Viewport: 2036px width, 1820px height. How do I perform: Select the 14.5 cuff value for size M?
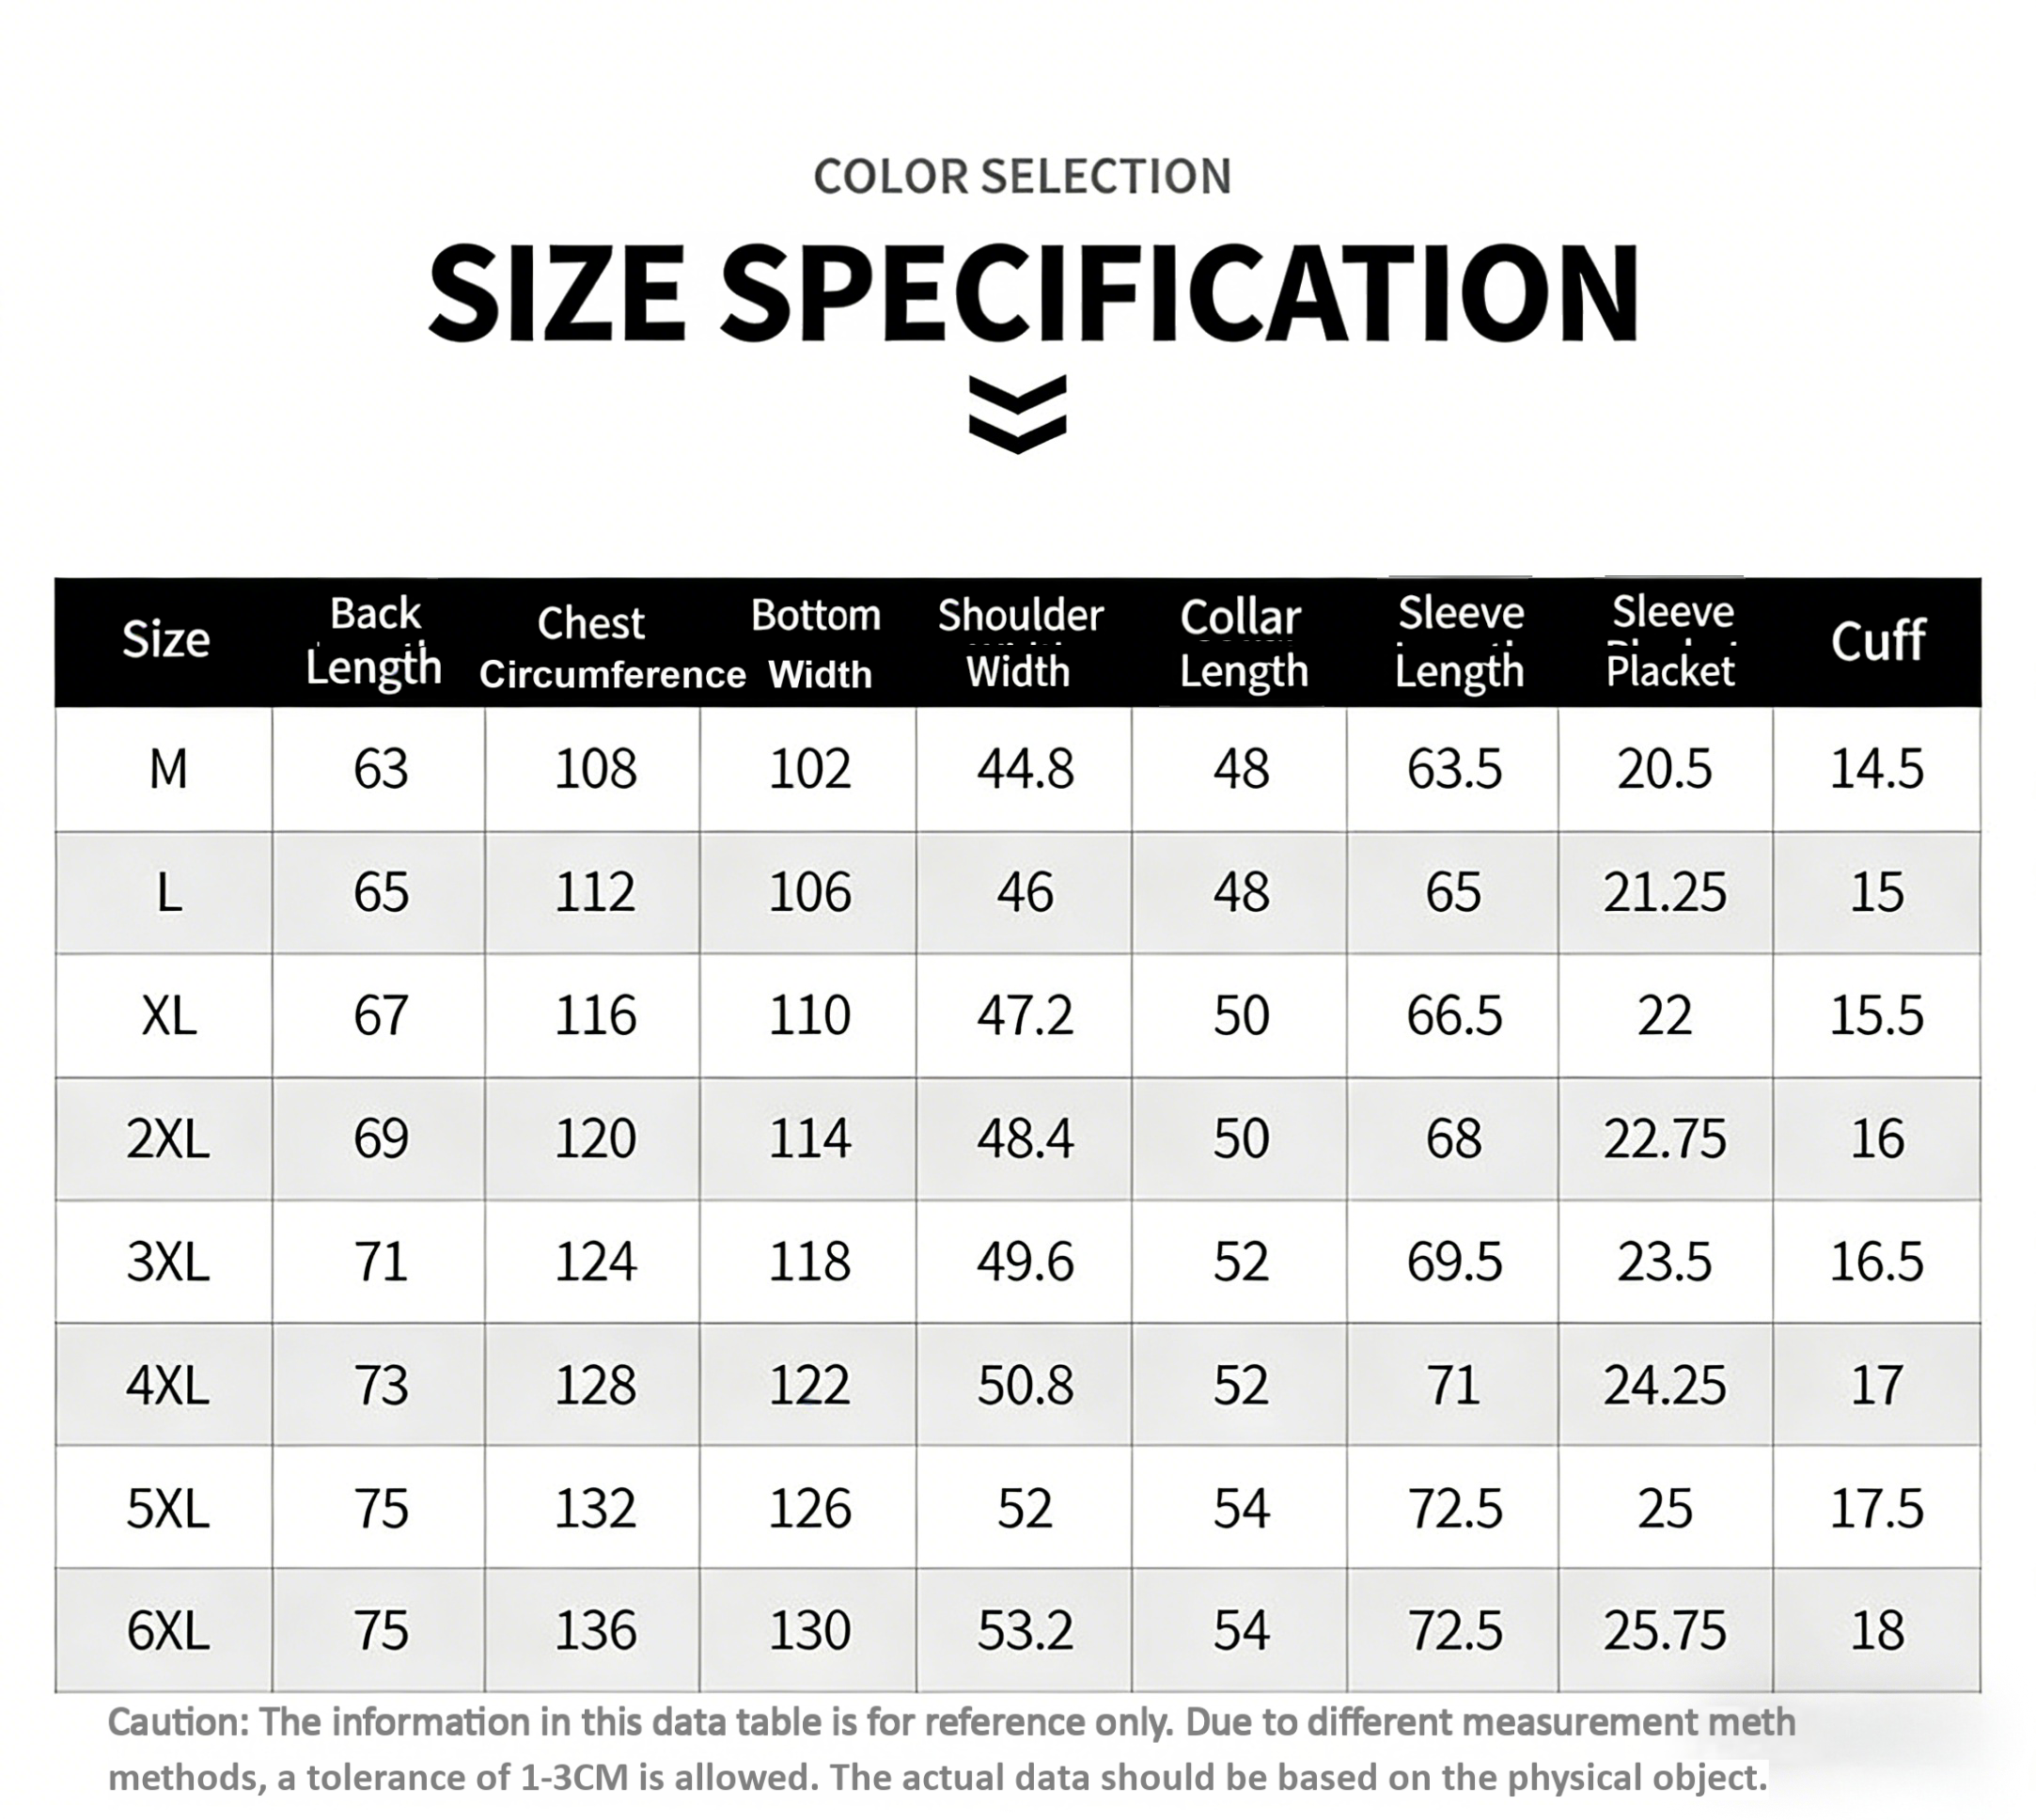(1876, 770)
